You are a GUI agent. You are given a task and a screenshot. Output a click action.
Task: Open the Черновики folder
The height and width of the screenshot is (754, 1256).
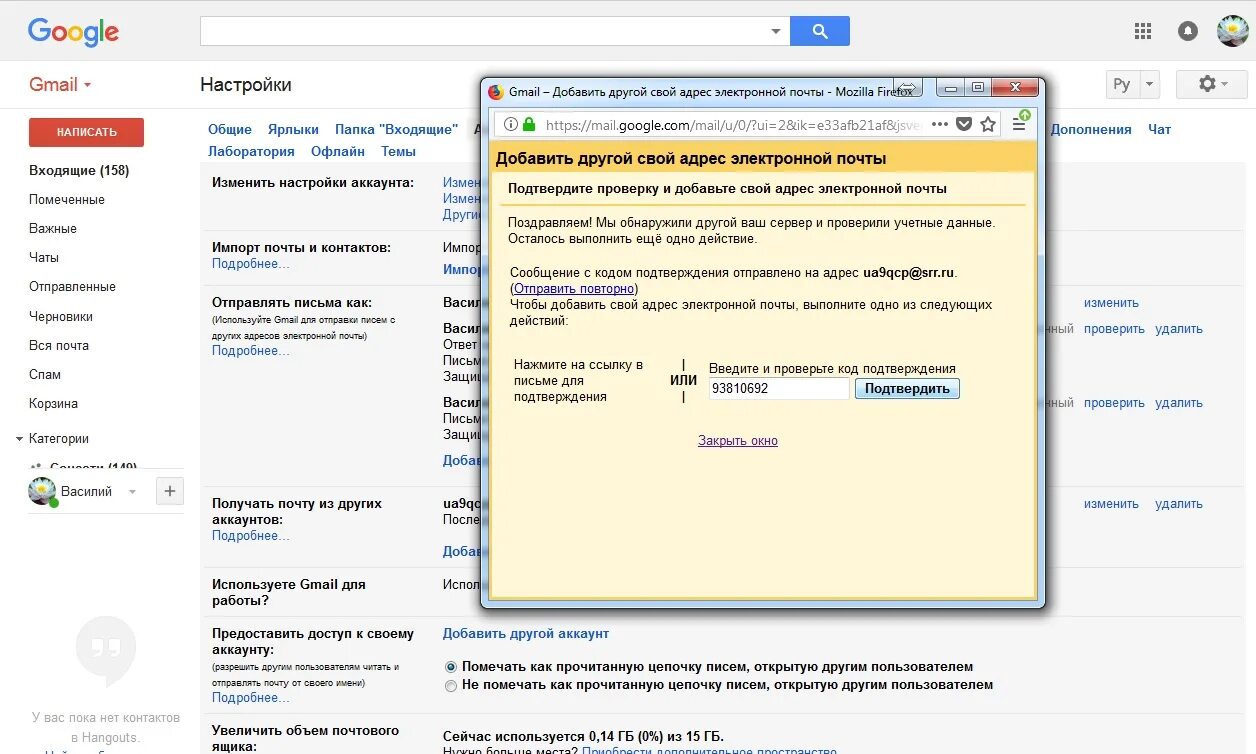61,316
